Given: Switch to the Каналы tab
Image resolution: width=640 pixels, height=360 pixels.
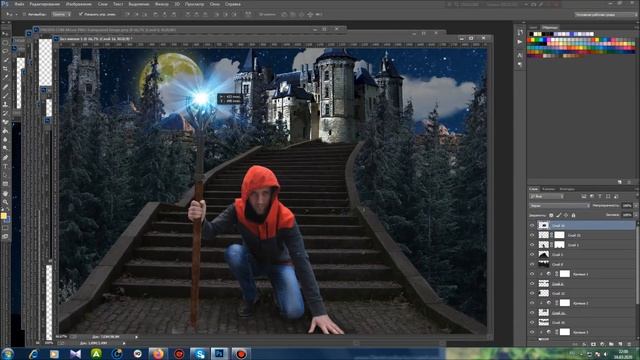Looking at the screenshot, I should [549, 189].
